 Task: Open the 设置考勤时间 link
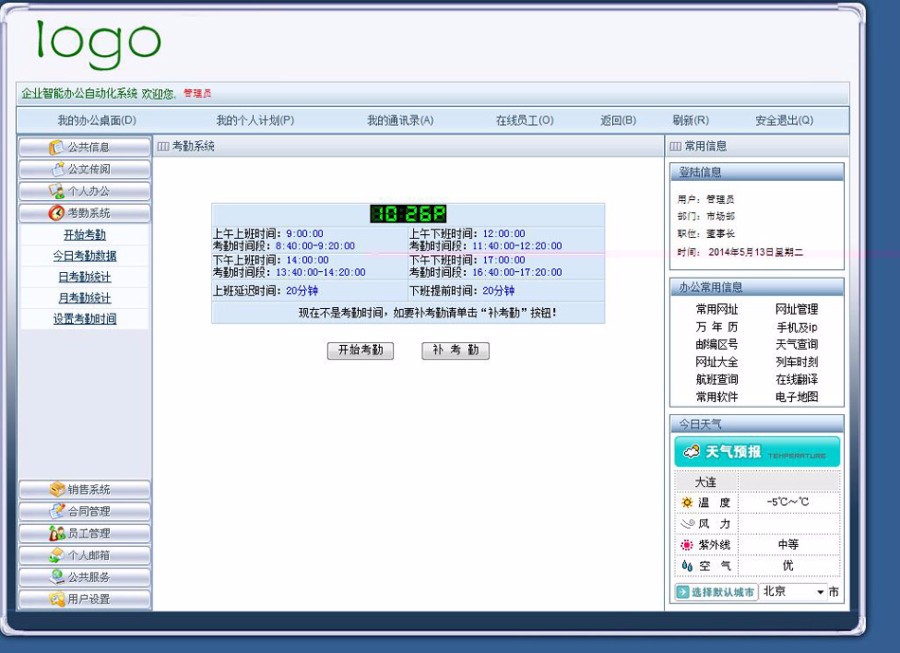pos(84,319)
